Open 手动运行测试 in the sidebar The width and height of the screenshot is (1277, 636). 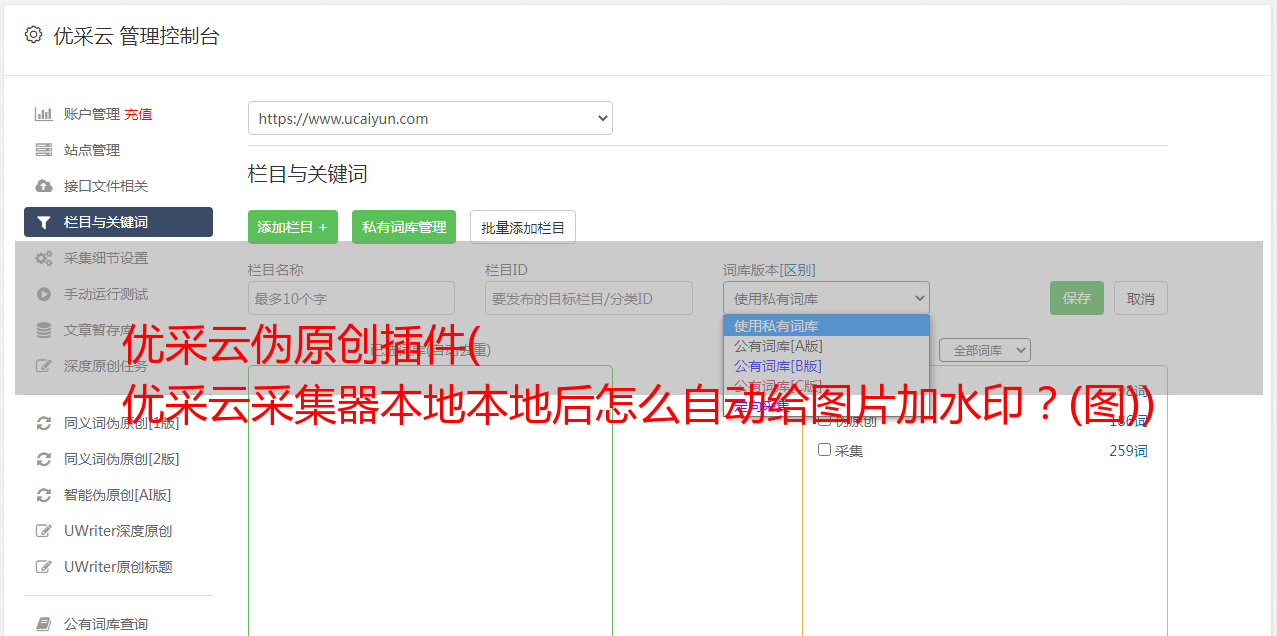(x=106, y=294)
